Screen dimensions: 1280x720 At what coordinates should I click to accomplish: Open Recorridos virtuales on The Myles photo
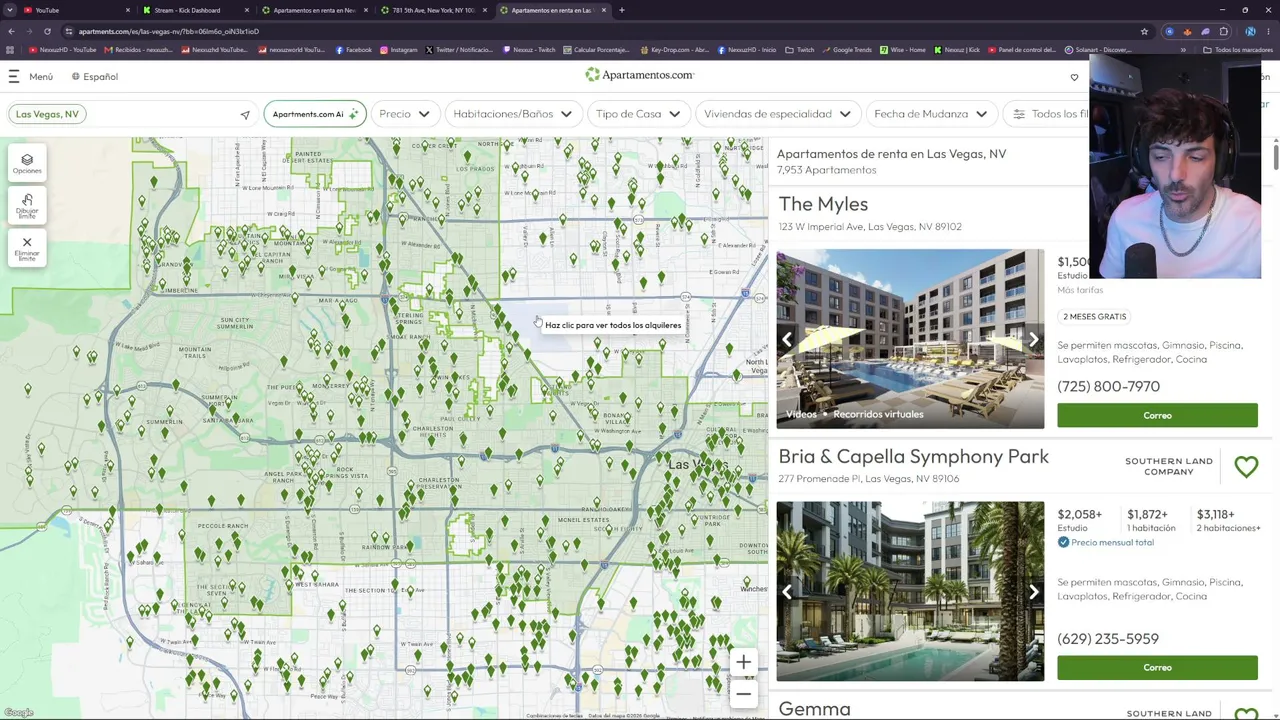pos(878,414)
